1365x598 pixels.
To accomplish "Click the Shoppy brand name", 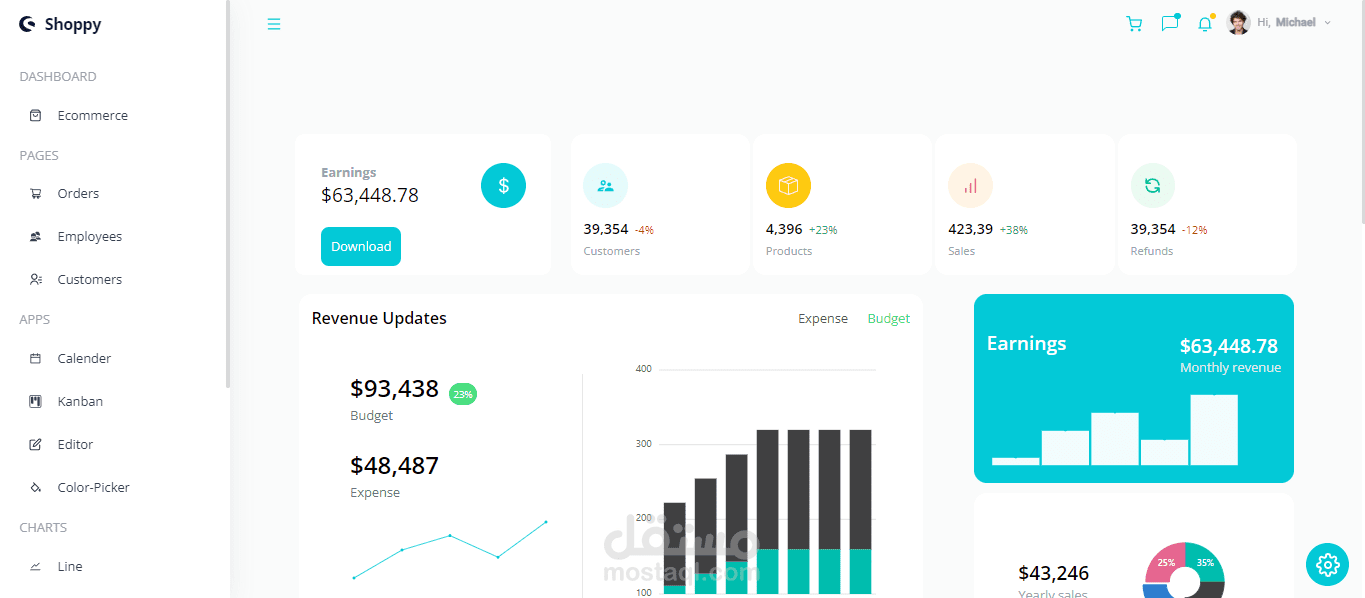I will pos(73,24).
